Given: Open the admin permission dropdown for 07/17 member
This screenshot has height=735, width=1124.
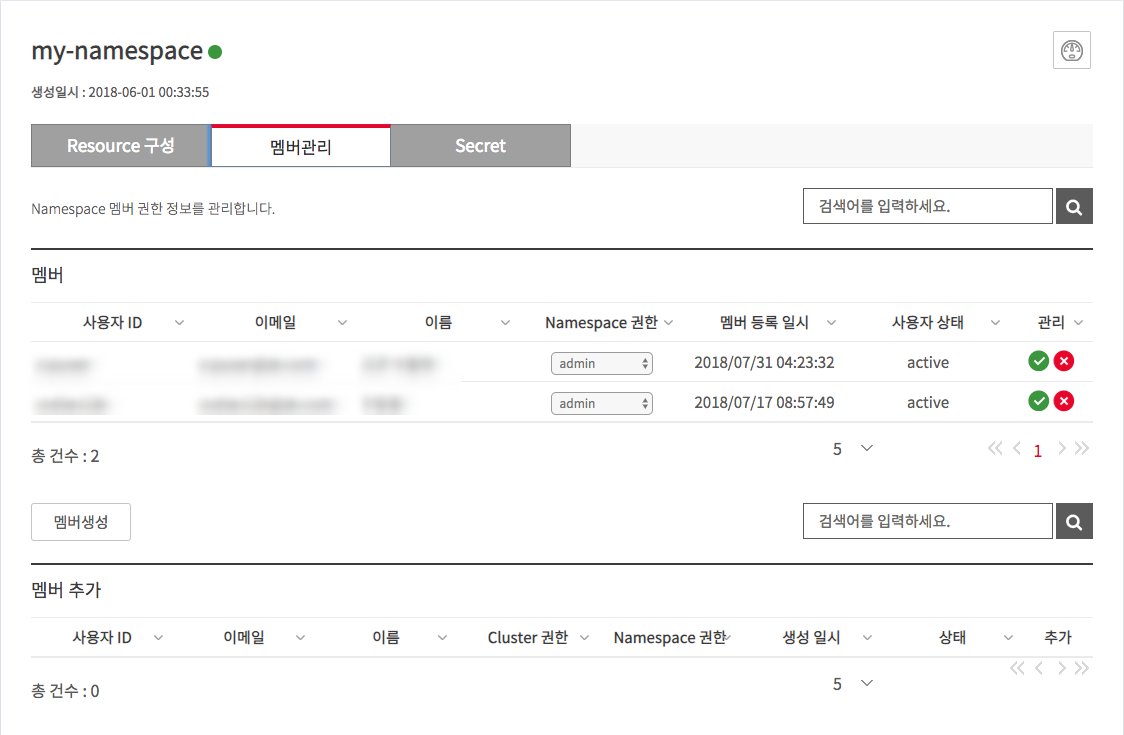Looking at the screenshot, I should coord(601,404).
